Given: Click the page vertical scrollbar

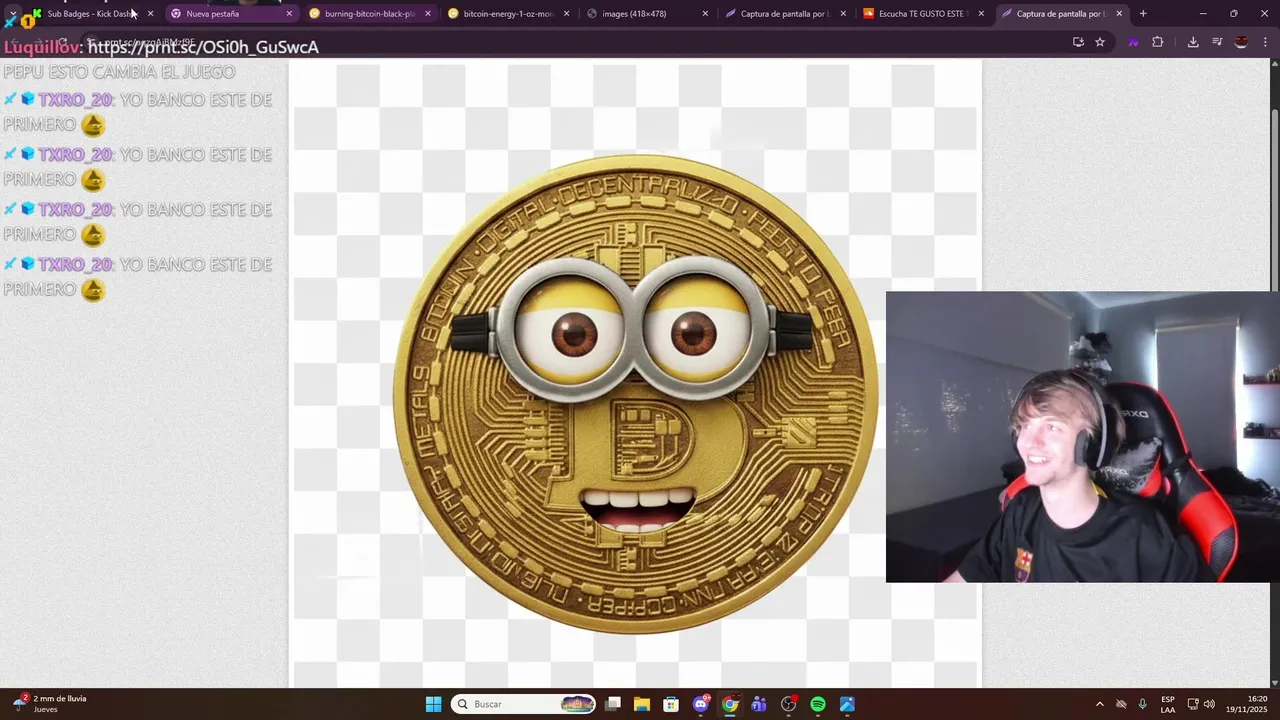Looking at the screenshot, I should pos(1274,374).
